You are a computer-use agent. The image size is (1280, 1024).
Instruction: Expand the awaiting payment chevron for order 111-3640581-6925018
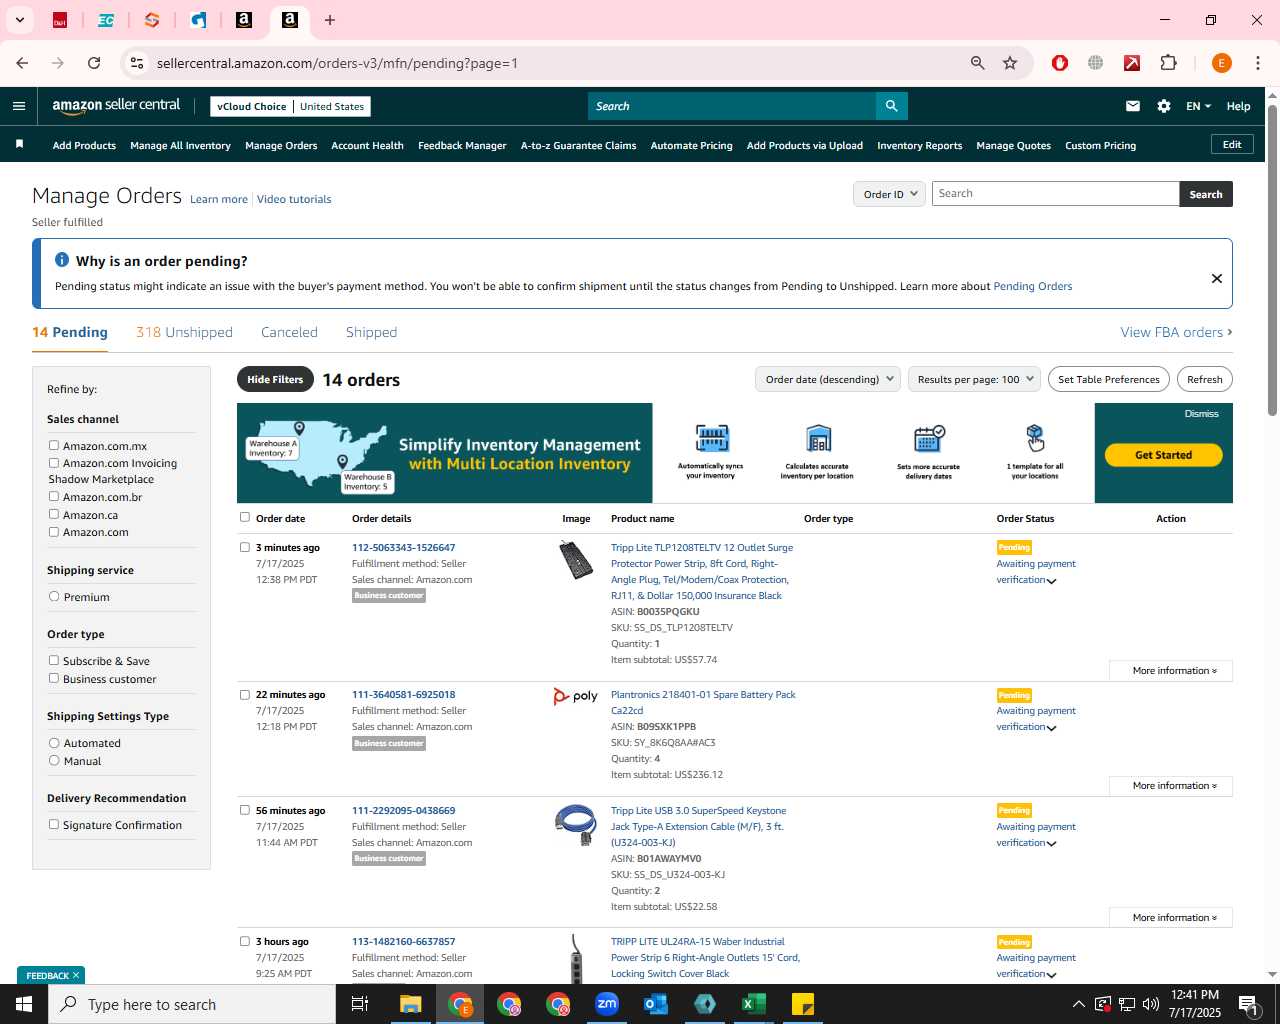[1051, 729]
